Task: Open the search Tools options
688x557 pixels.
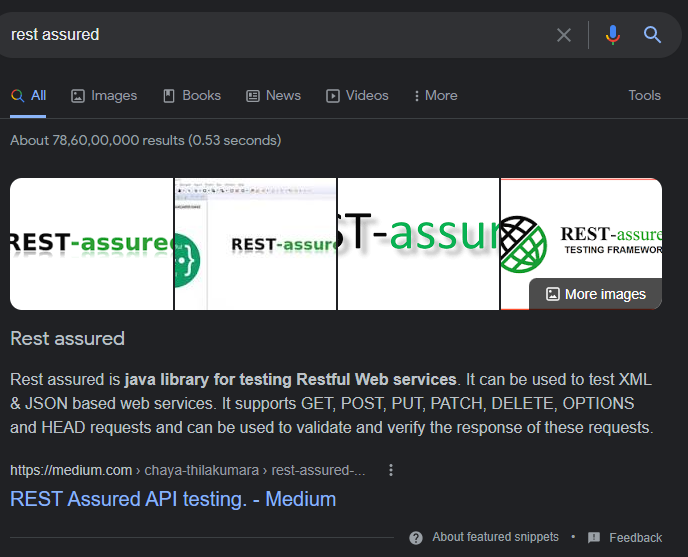Action: (x=644, y=96)
